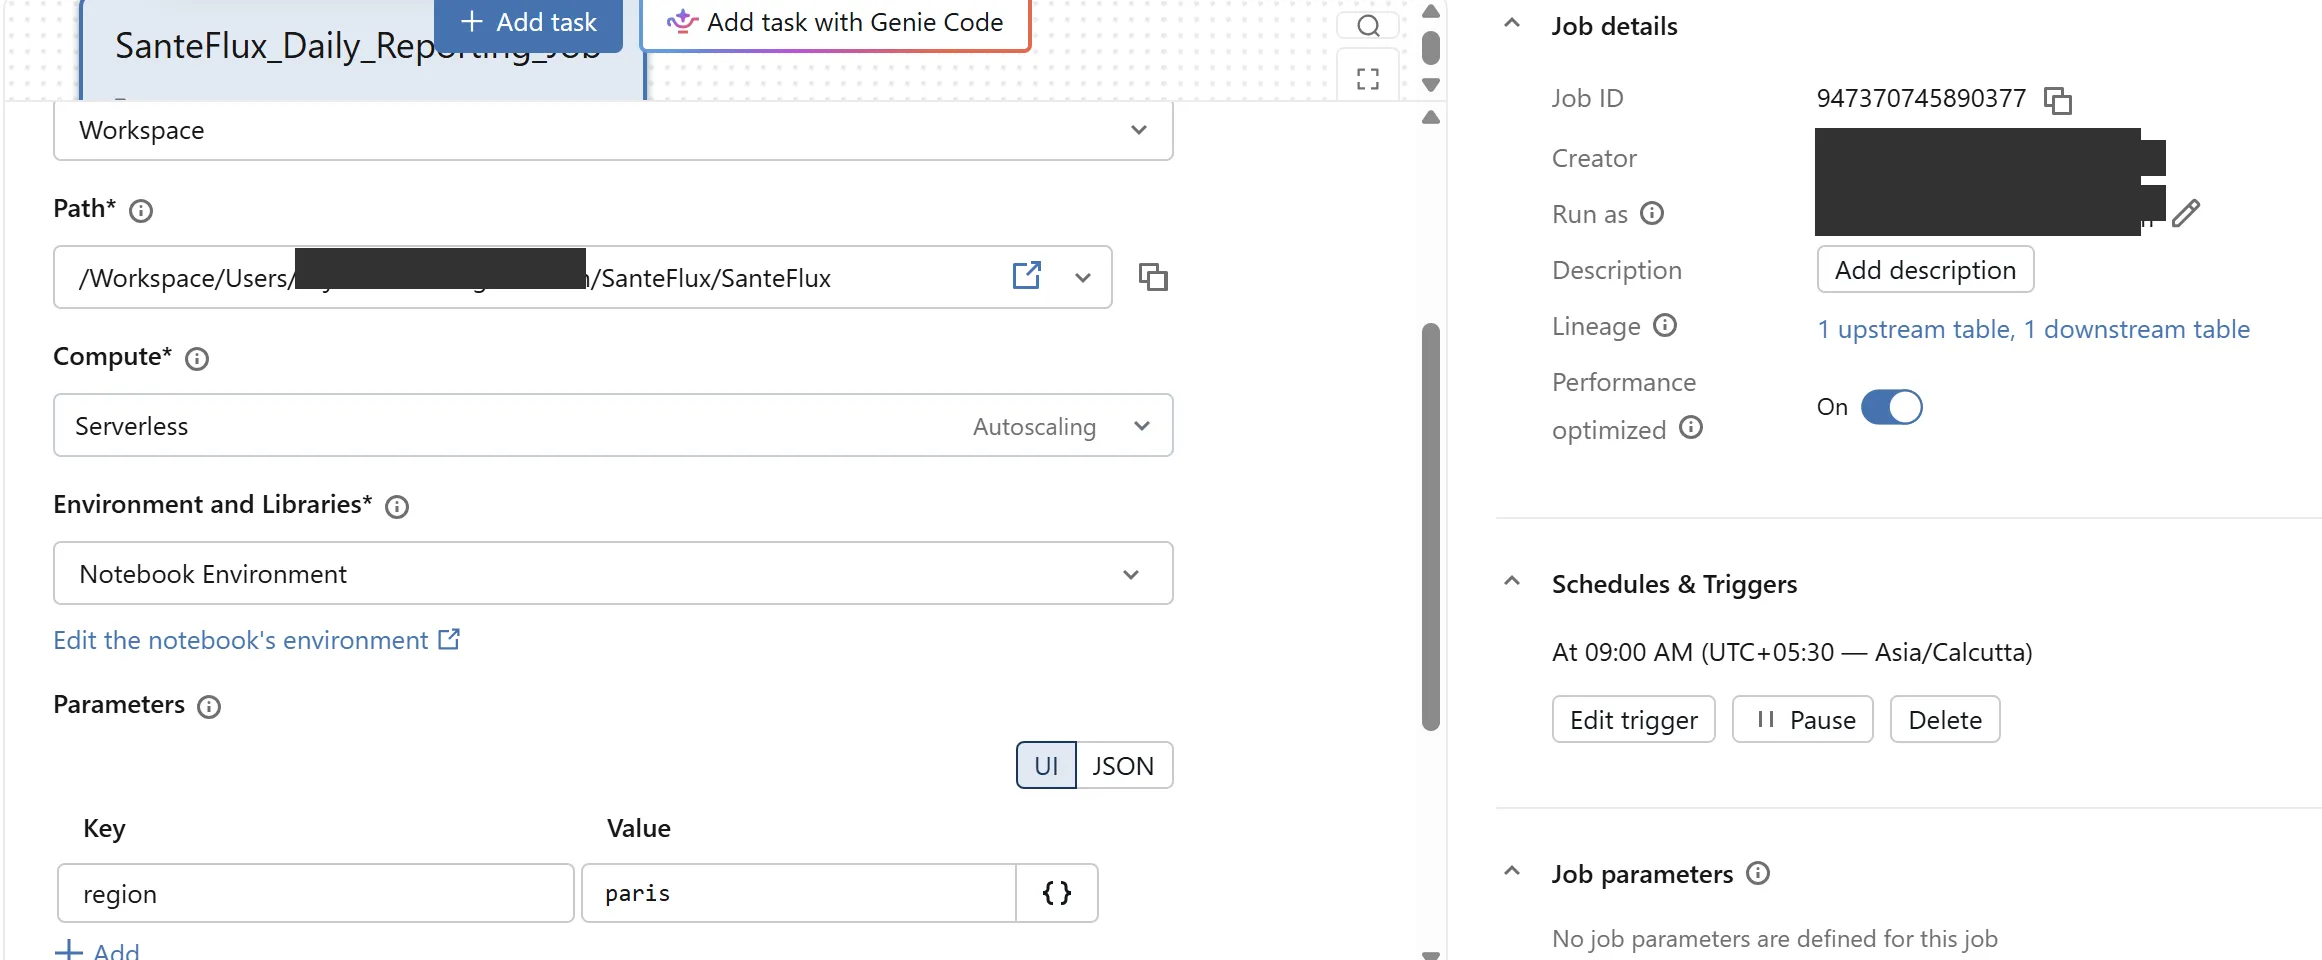The image size is (2322, 960).
Task: Pause the job schedule
Action: pos(1802,719)
